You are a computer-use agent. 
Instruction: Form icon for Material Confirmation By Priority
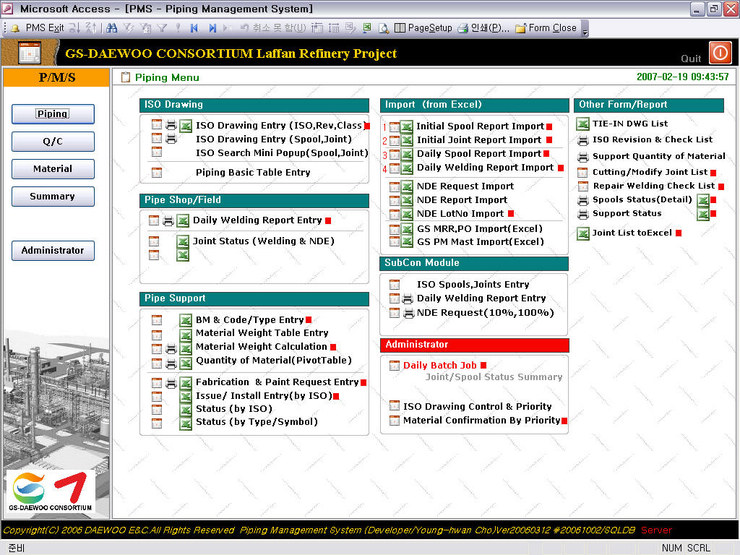395,420
